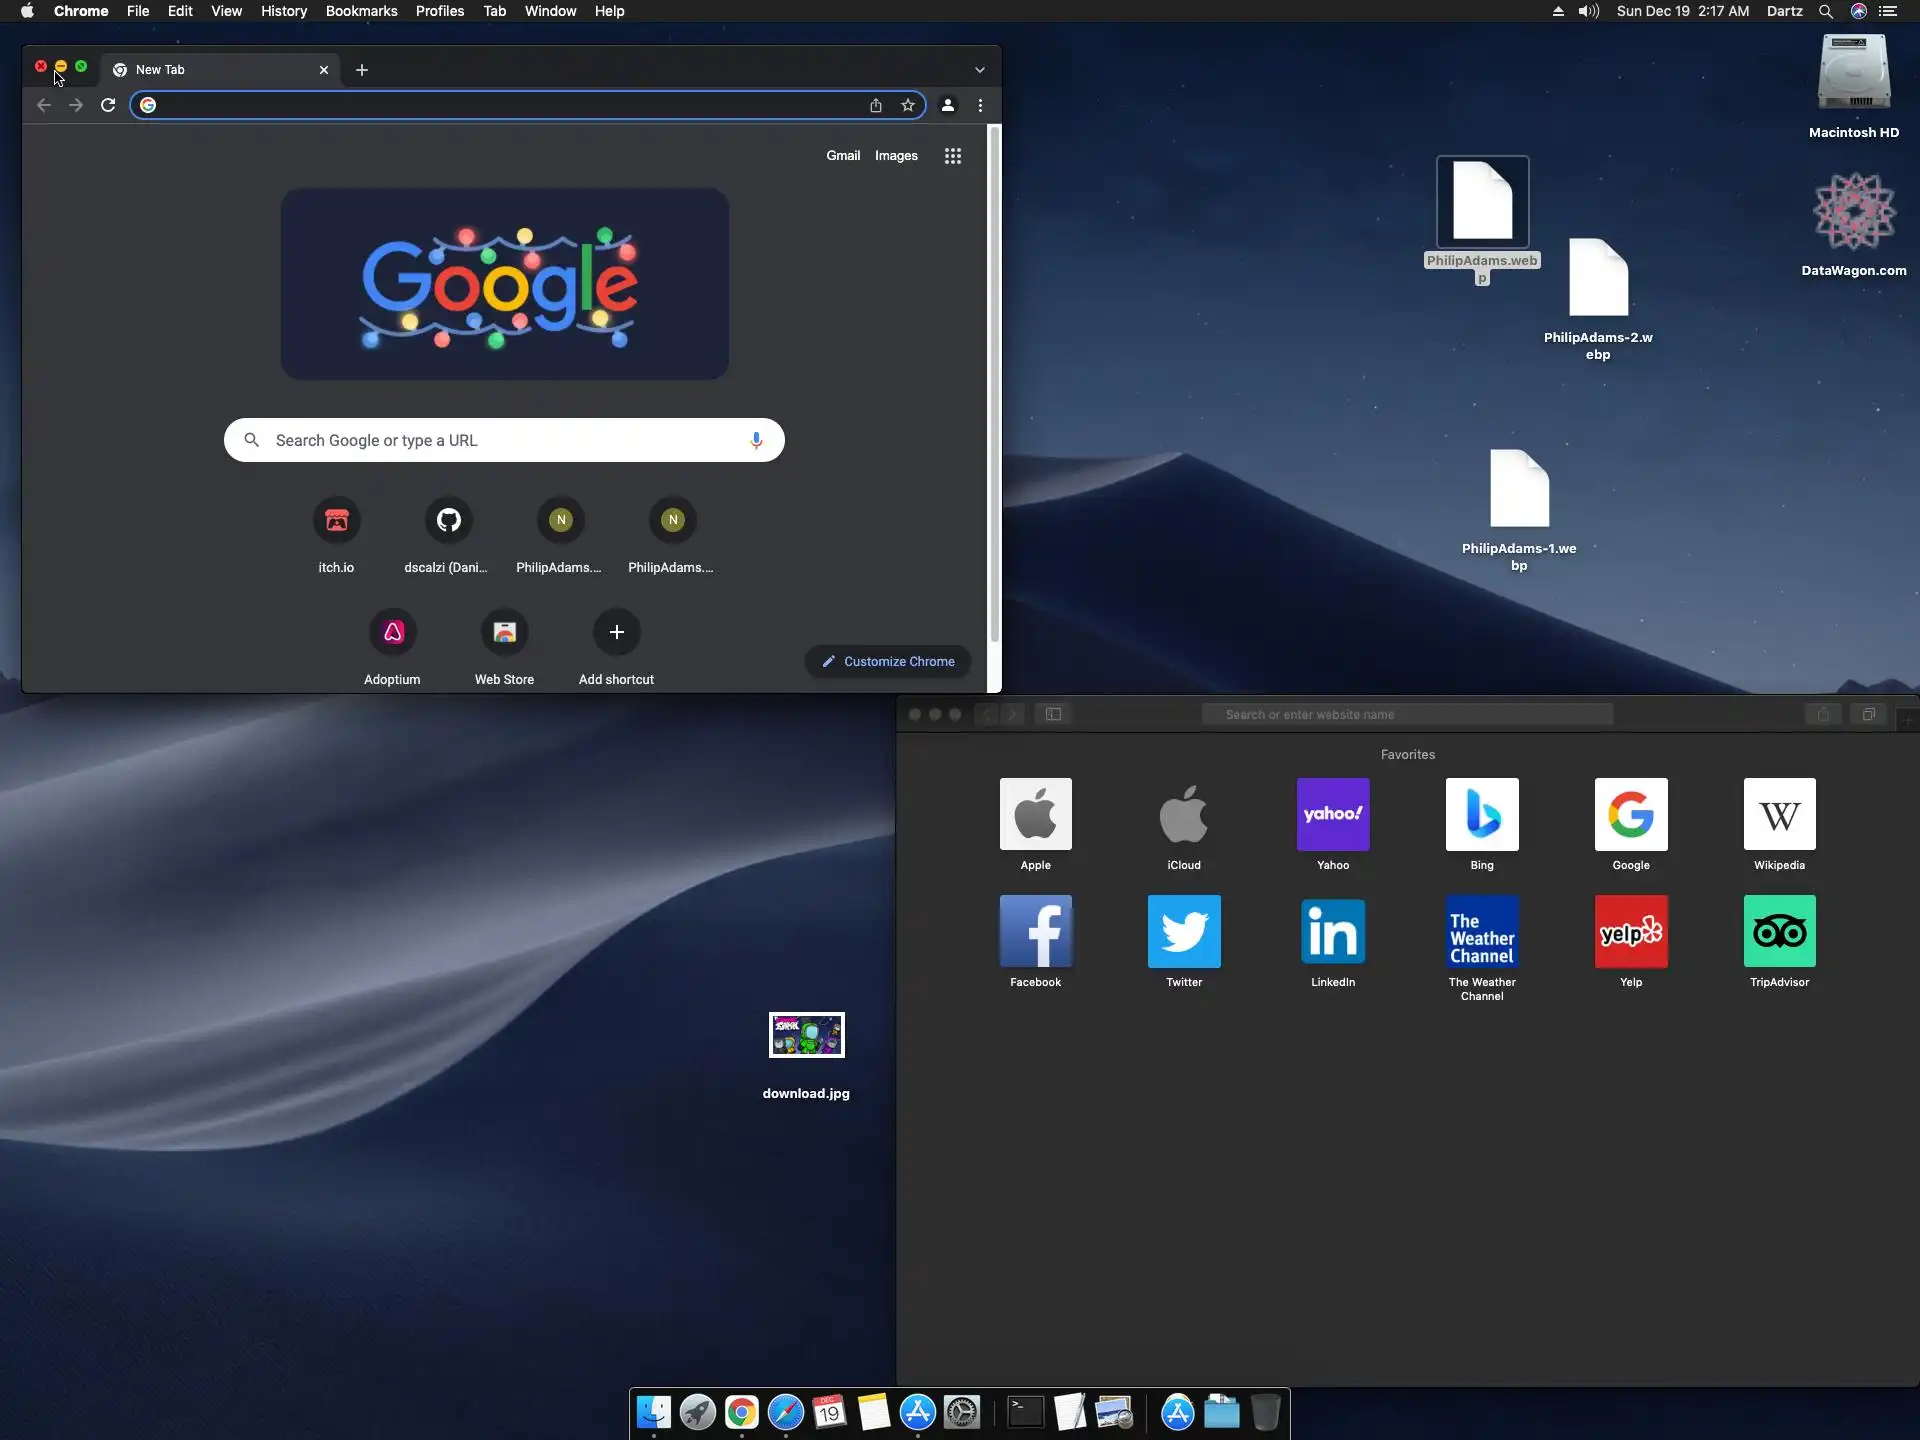This screenshot has width=1920, height=1440.
Task: Open the Chrome three-dot menu
Action: click(x=980, y=105)
